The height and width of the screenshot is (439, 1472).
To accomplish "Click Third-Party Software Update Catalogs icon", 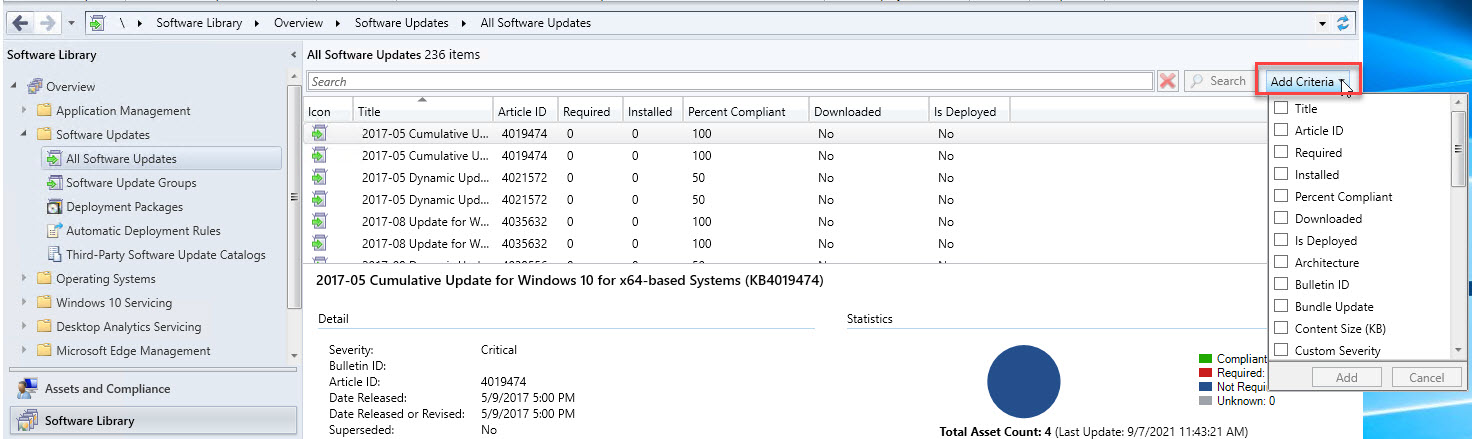I will point(55,255).
